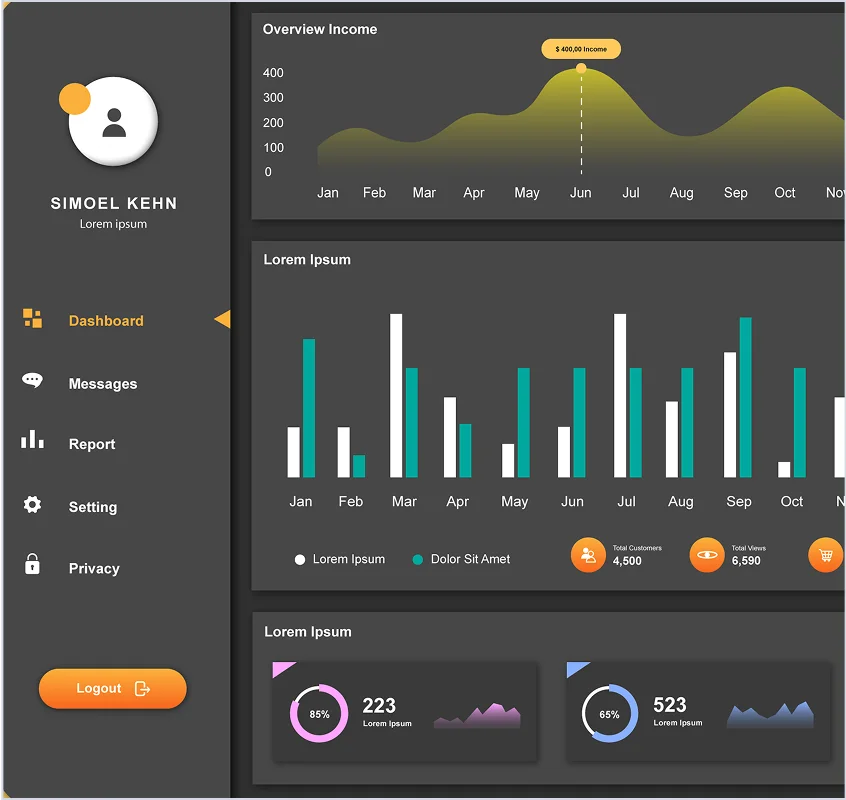The image size is (846, 800).
Task: Click the pink corner flag on 223 card
Action: click(281, 668)
